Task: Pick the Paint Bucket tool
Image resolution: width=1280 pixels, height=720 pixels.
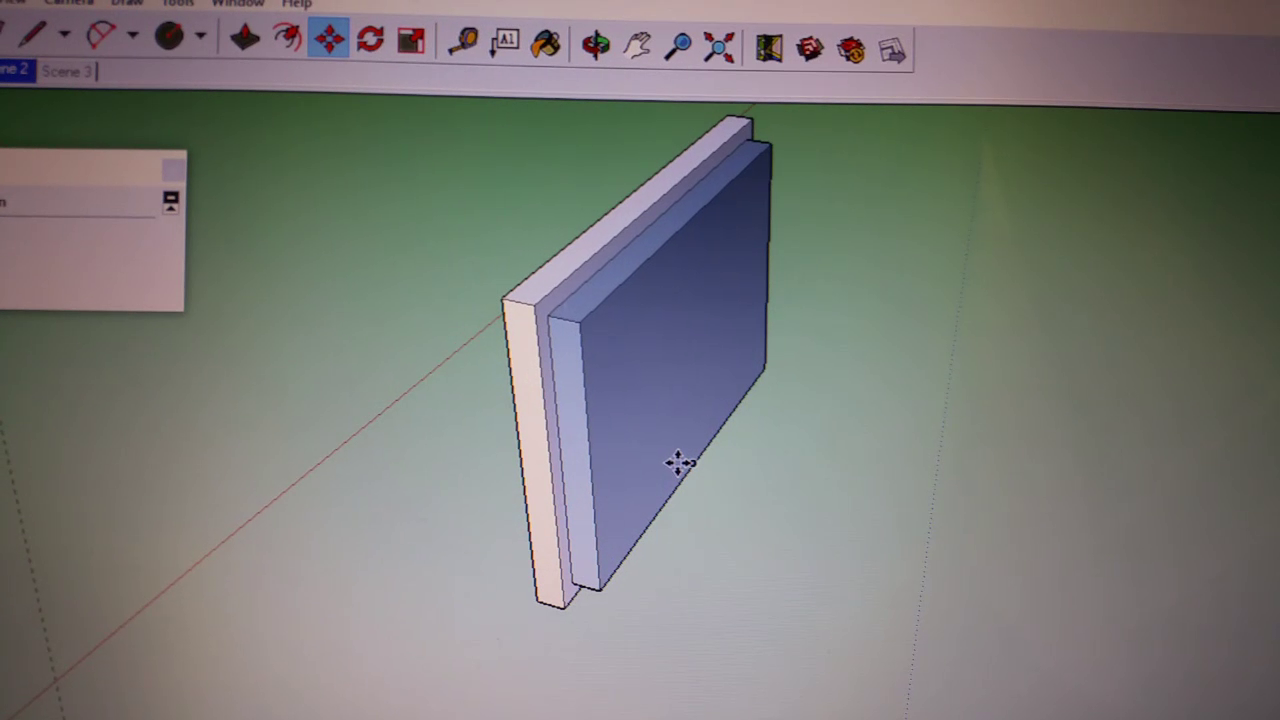Action: tap(546, 43)
